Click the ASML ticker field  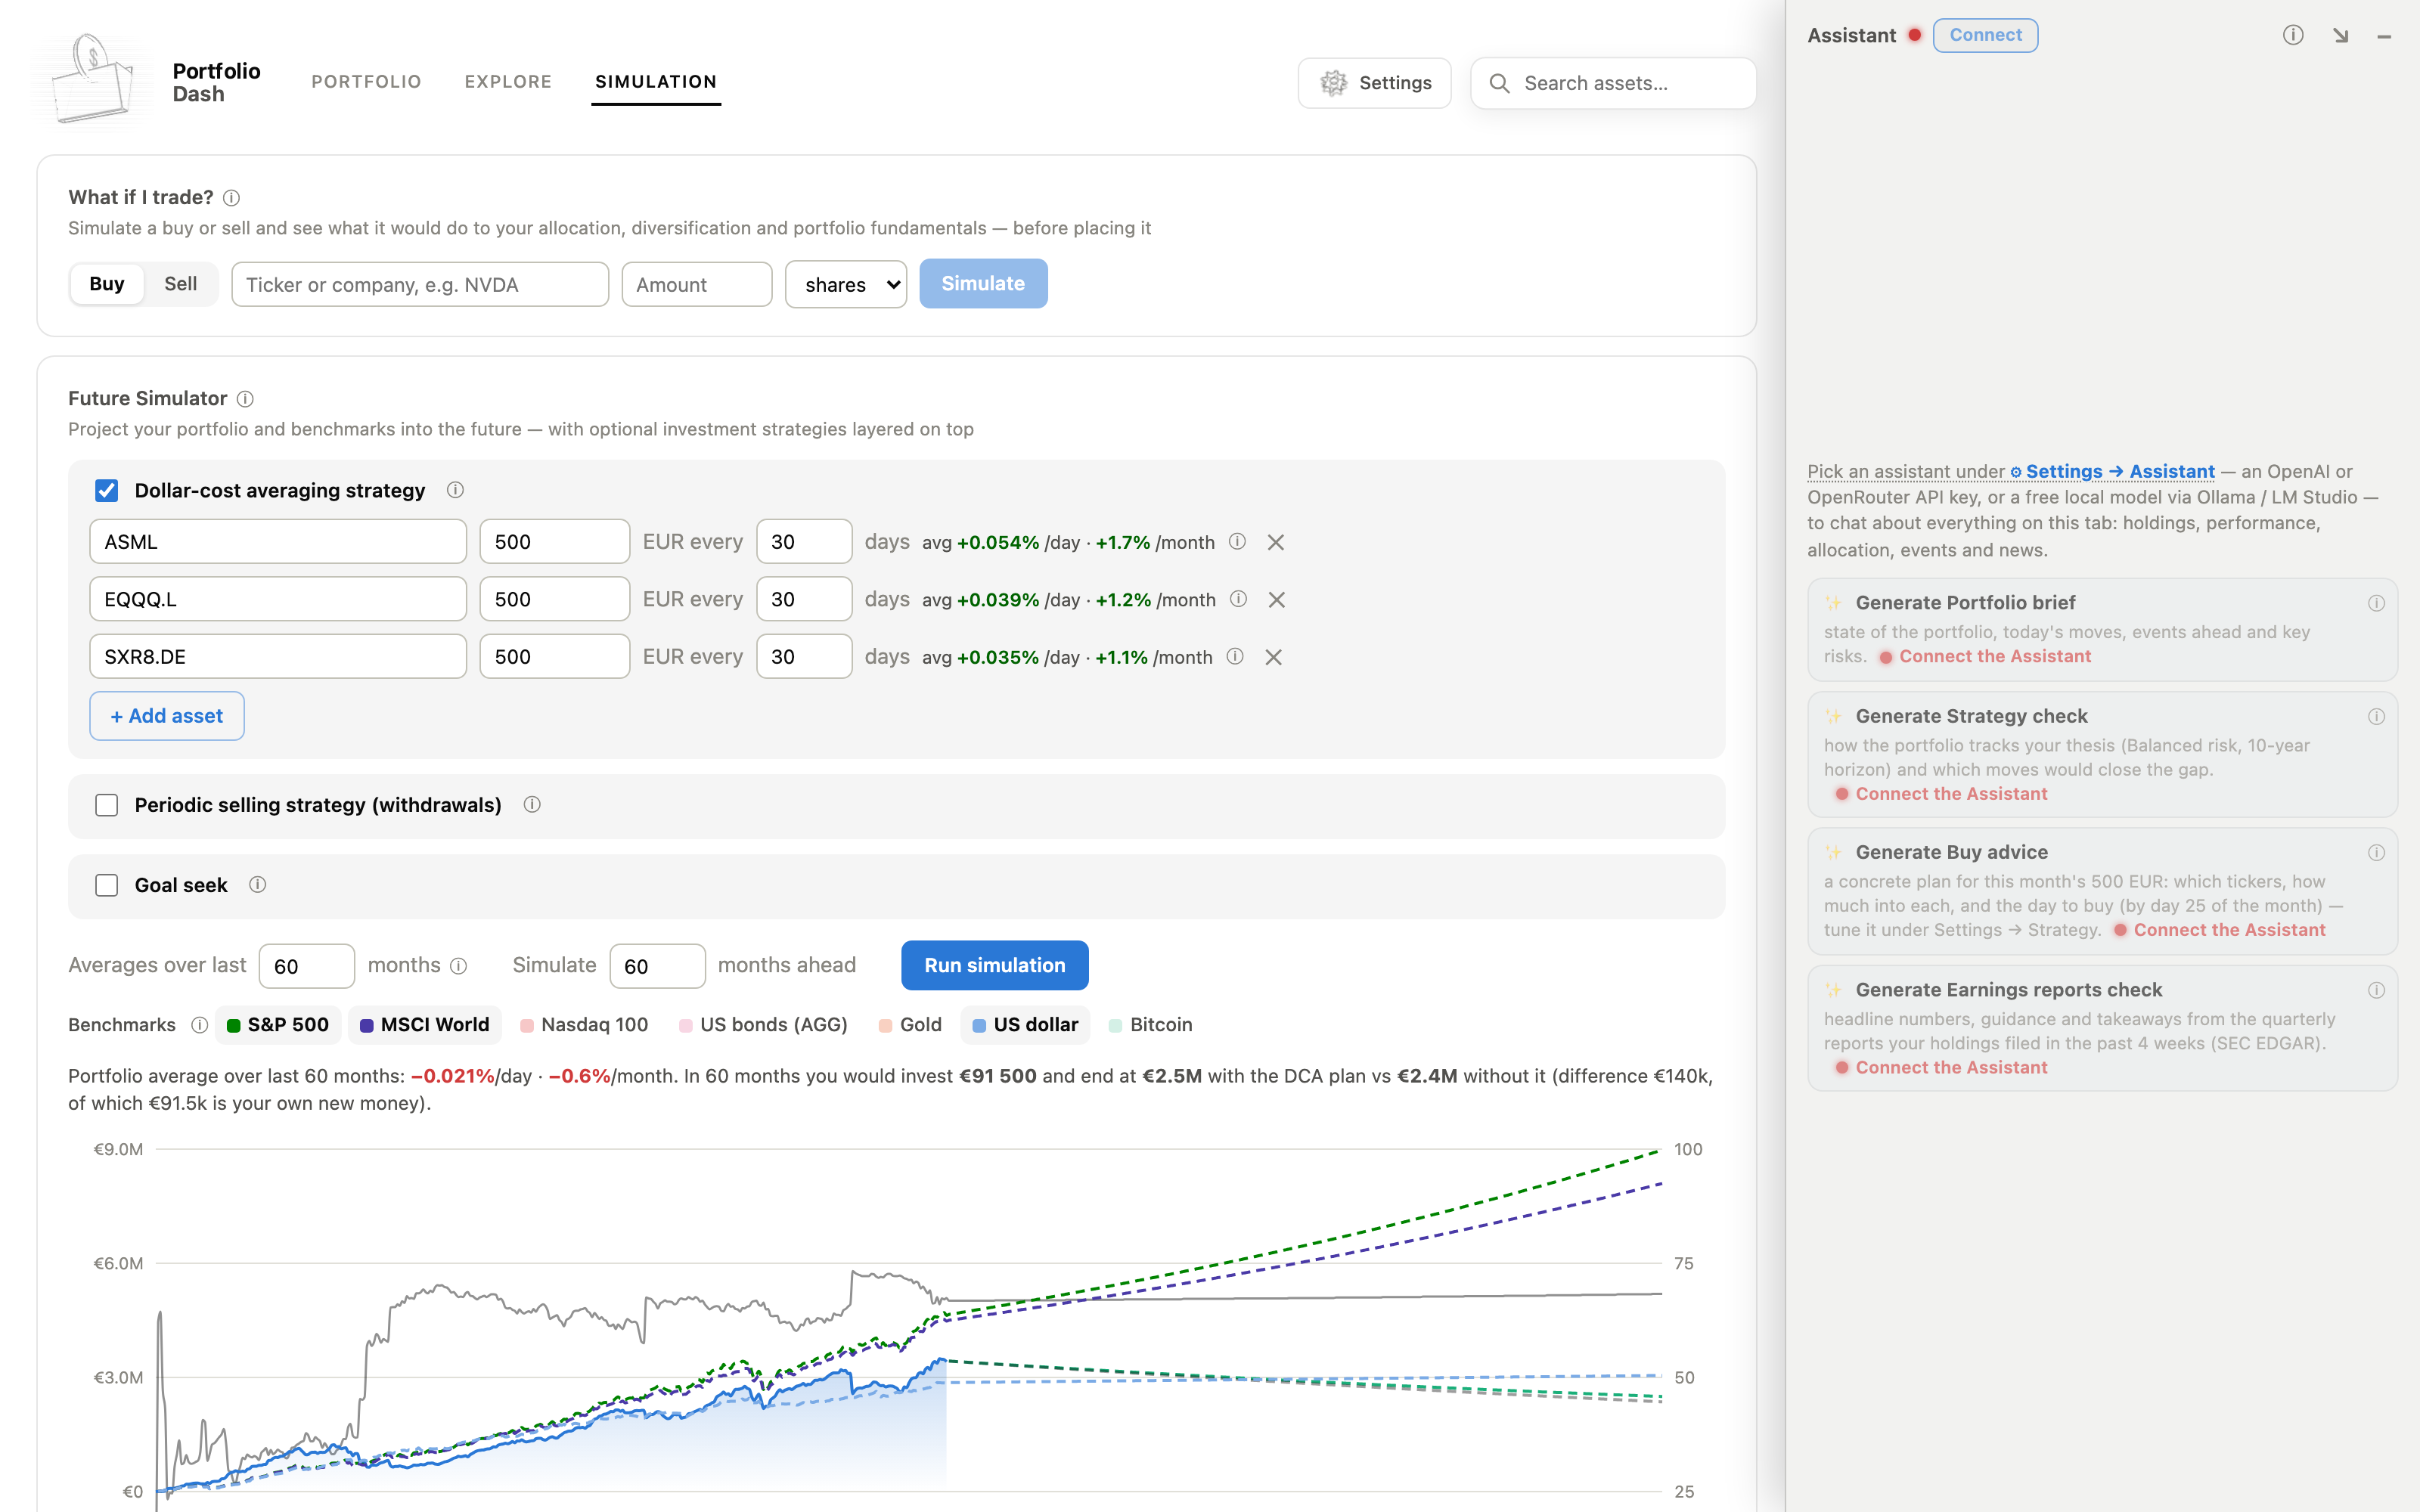pos(278,542)
